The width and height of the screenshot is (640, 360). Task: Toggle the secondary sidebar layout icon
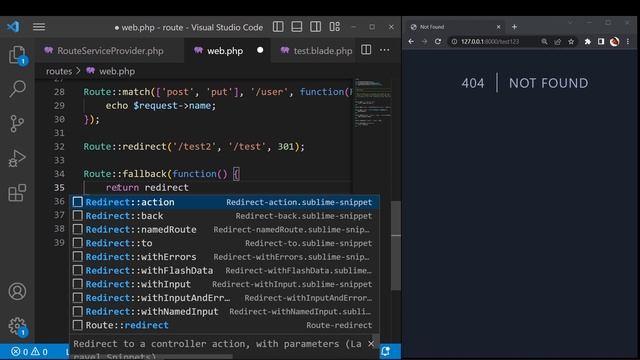click(x=316, y=27)
